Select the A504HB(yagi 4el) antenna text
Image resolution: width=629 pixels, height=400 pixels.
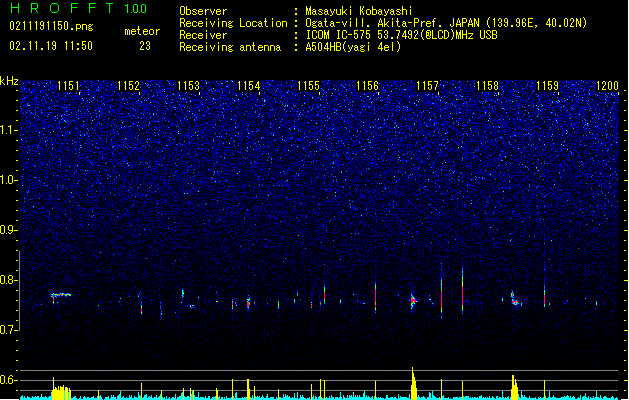[x=353, y=47]
